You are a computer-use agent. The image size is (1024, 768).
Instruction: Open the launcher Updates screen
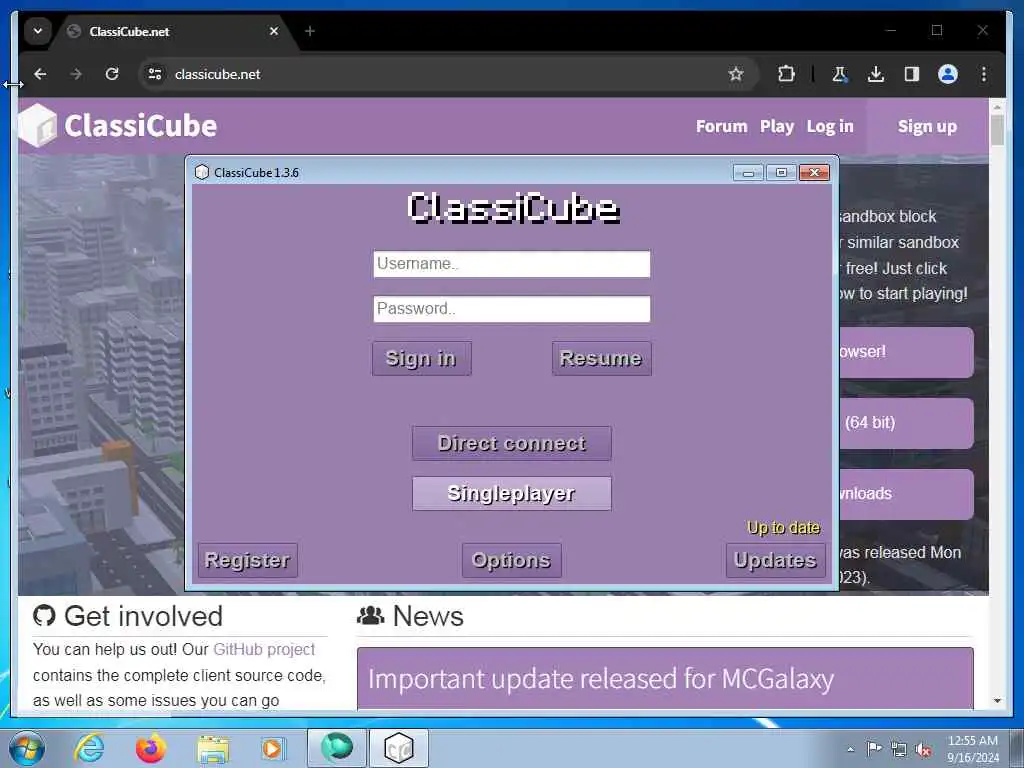coord(775,560)
